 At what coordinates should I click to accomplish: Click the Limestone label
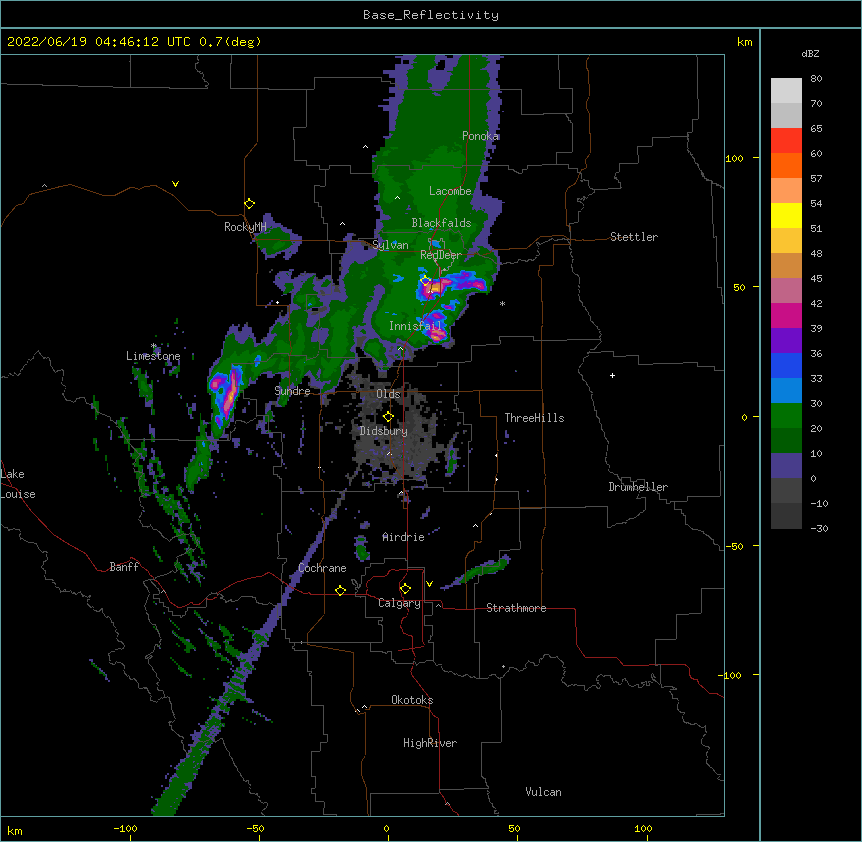(x=153, y=356)
